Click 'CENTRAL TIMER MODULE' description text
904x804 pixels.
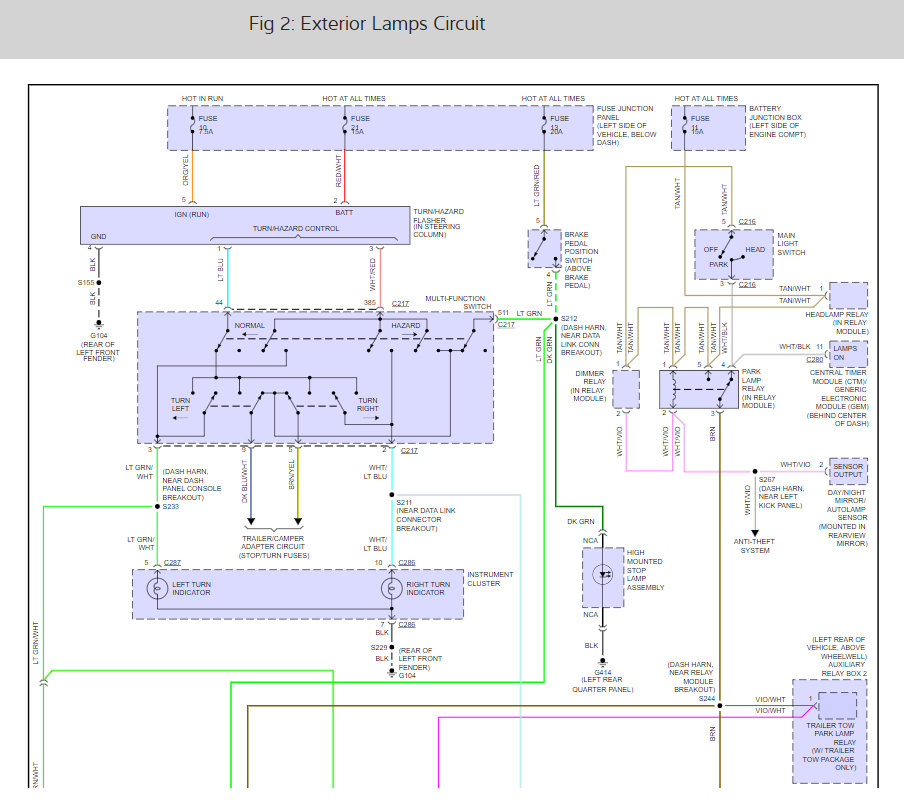(839, 398)
